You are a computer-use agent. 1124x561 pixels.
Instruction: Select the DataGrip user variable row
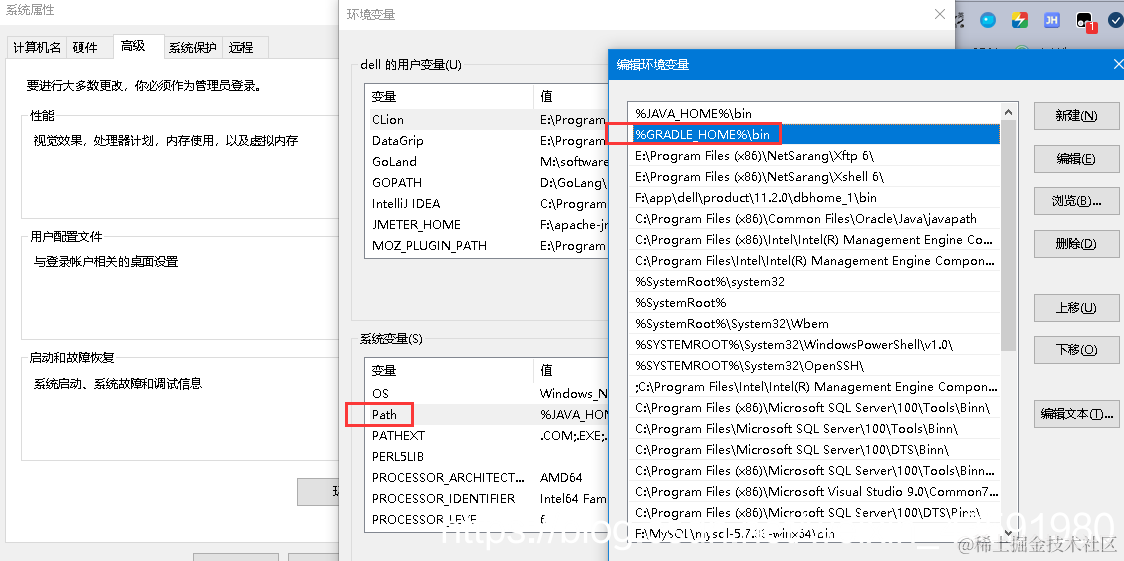coord(487,140)
